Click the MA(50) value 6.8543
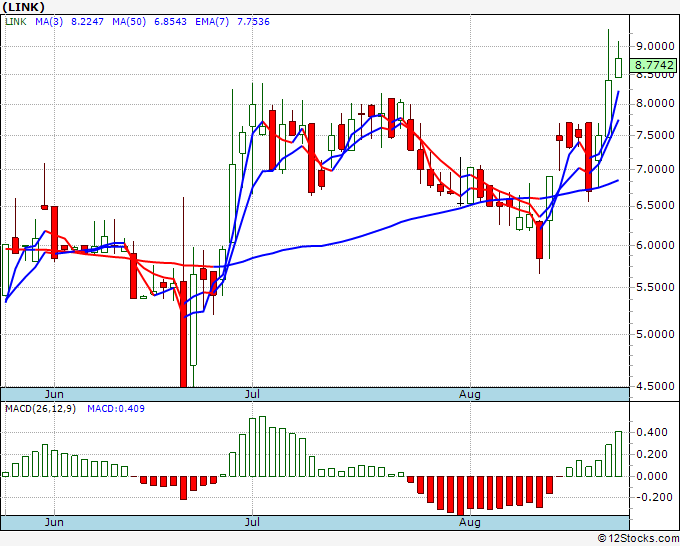The height and width of the screenshot is (546, 680). [x=170, y=22]
